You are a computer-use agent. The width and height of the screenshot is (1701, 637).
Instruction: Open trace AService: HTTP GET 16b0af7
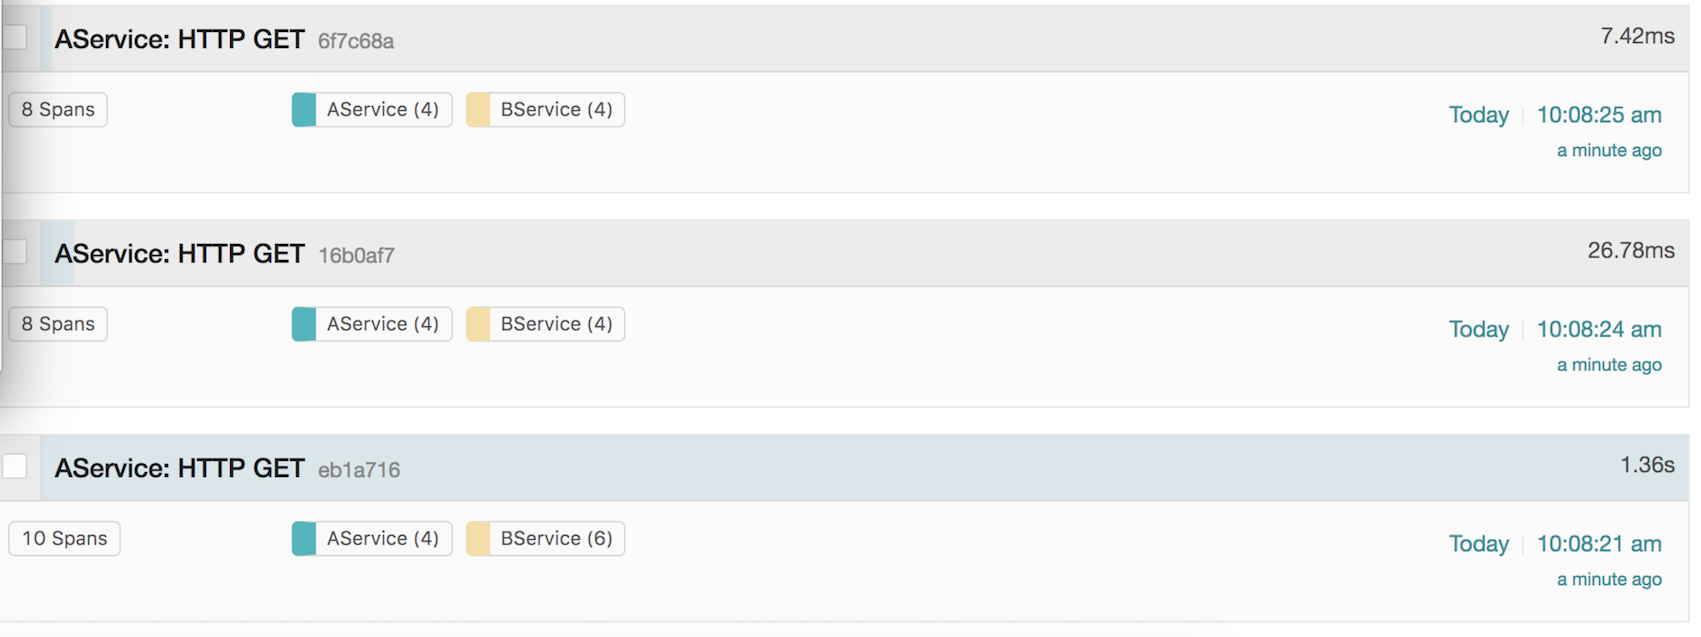pyautogui.click(x=180, y=254)
